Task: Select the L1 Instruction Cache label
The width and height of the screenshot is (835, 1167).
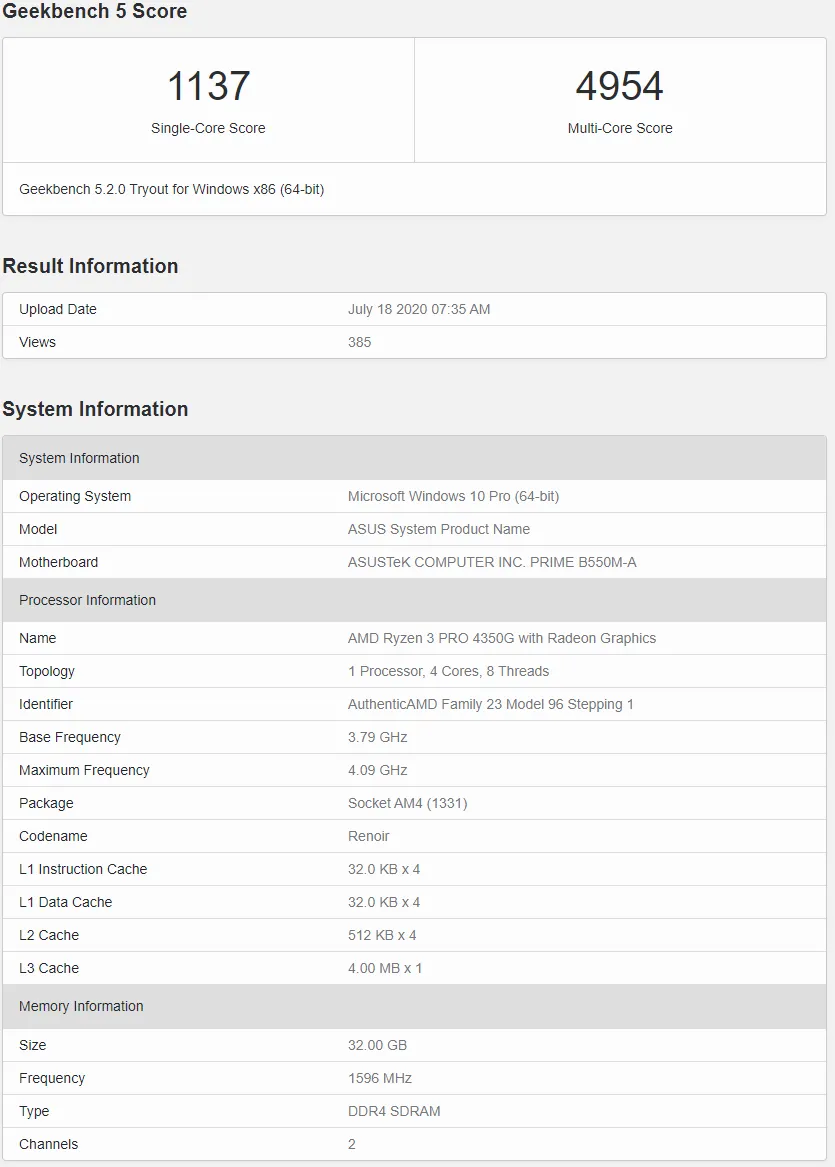Action: [x=83, y=869]
